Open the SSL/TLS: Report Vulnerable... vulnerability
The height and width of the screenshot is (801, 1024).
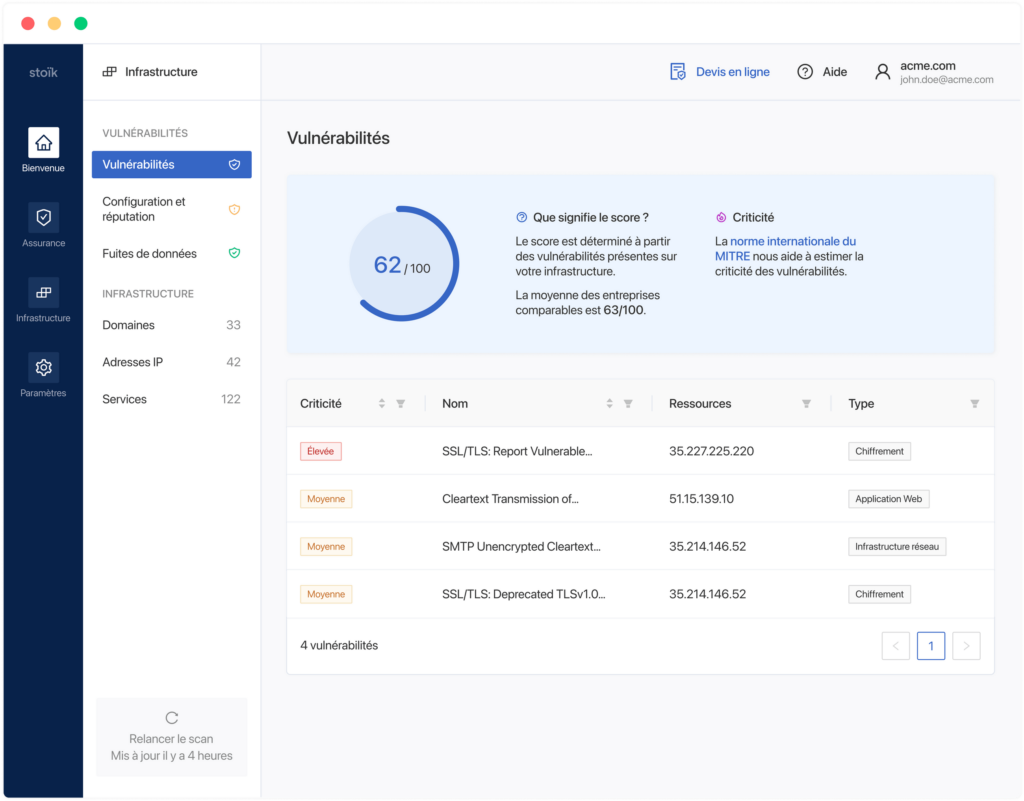(x=517, y=451)
